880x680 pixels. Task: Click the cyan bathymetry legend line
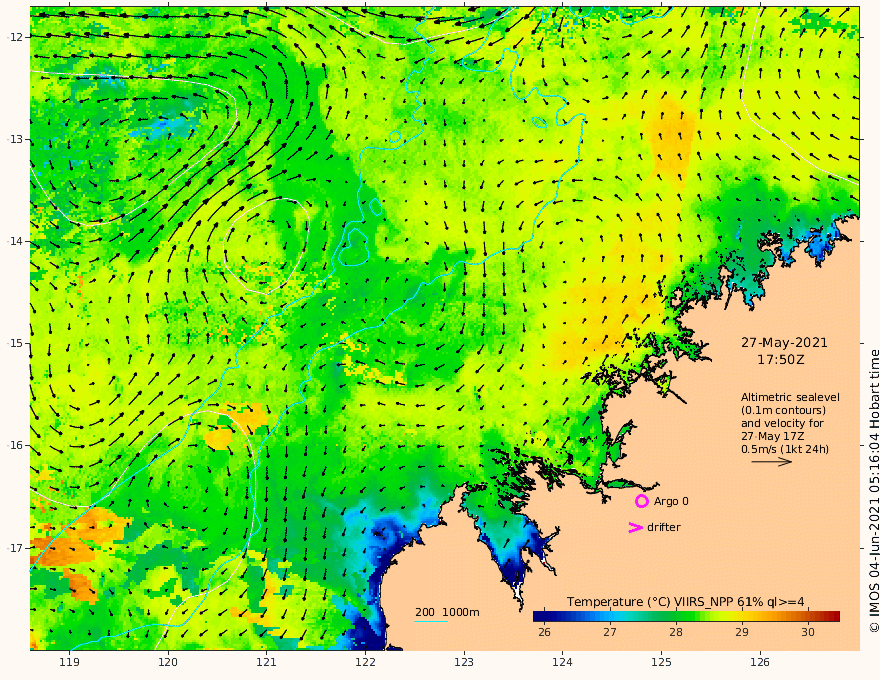431,621
